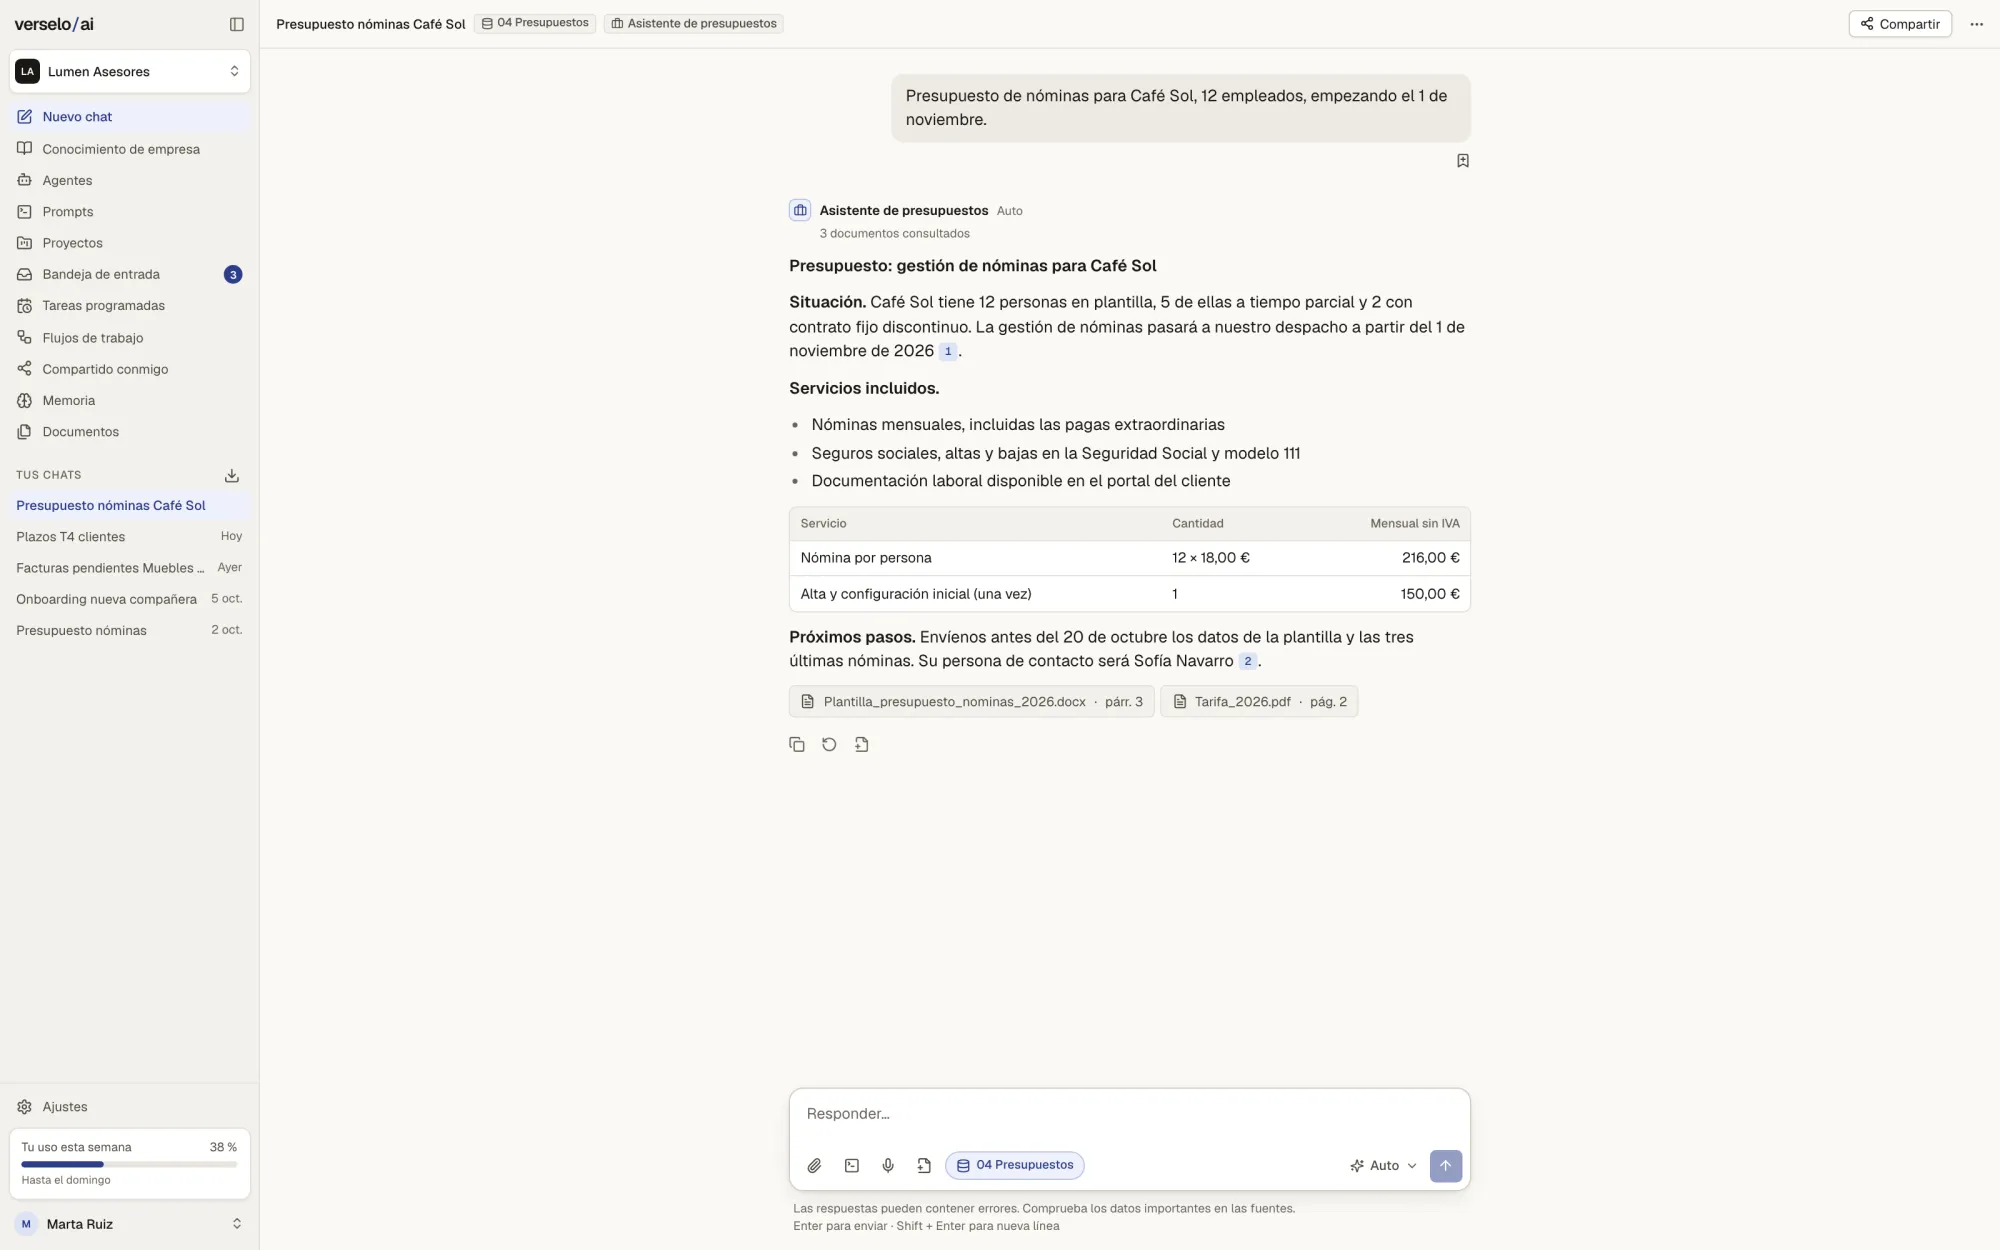Click the 04 Presupuestos tag in header
The image size is (2000, 1250).
[x=535, y=23]
